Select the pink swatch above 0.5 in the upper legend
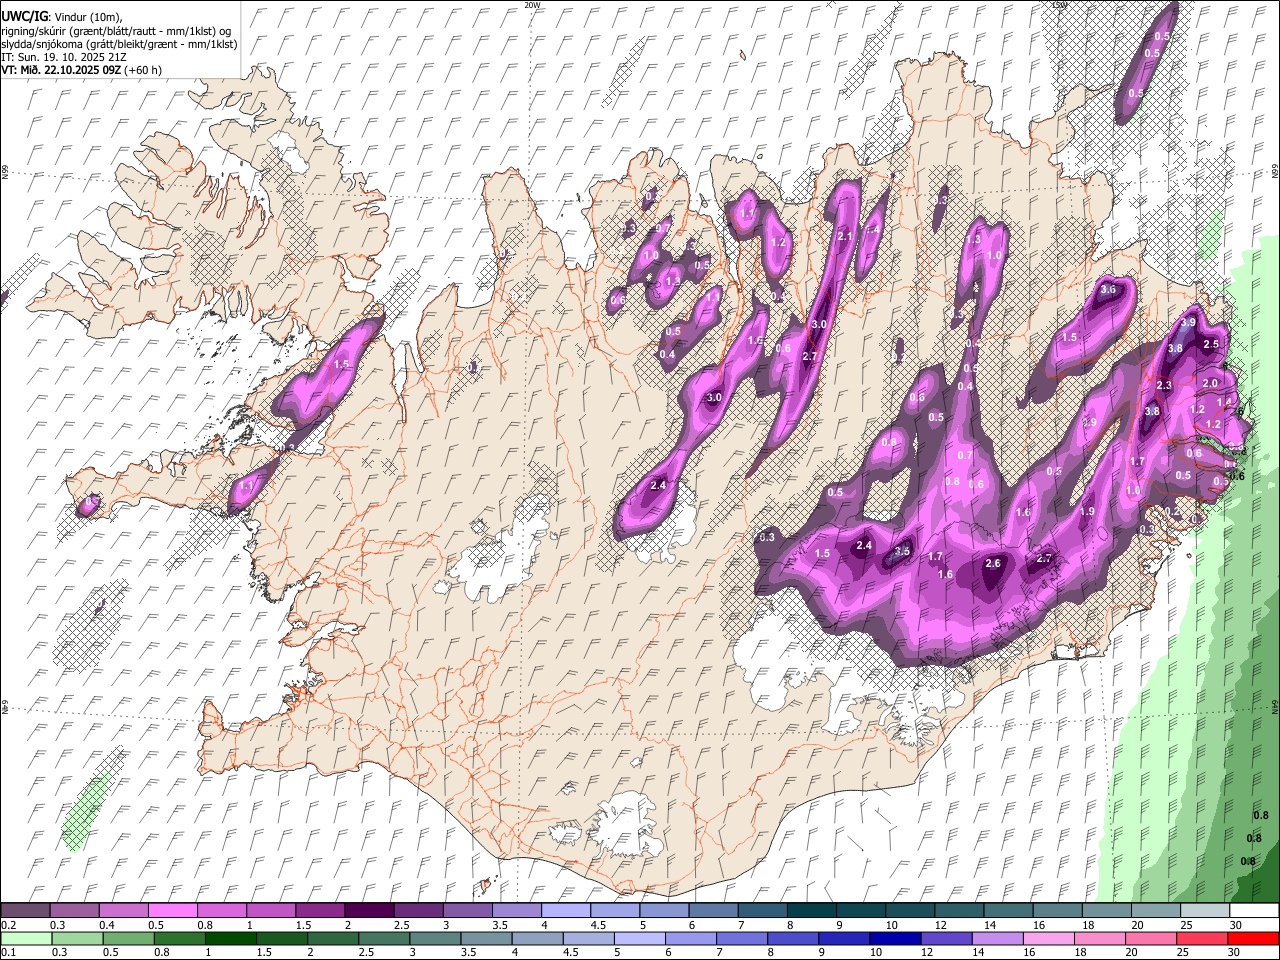Viewport: 1280px width, 960px height. [172, 910]
